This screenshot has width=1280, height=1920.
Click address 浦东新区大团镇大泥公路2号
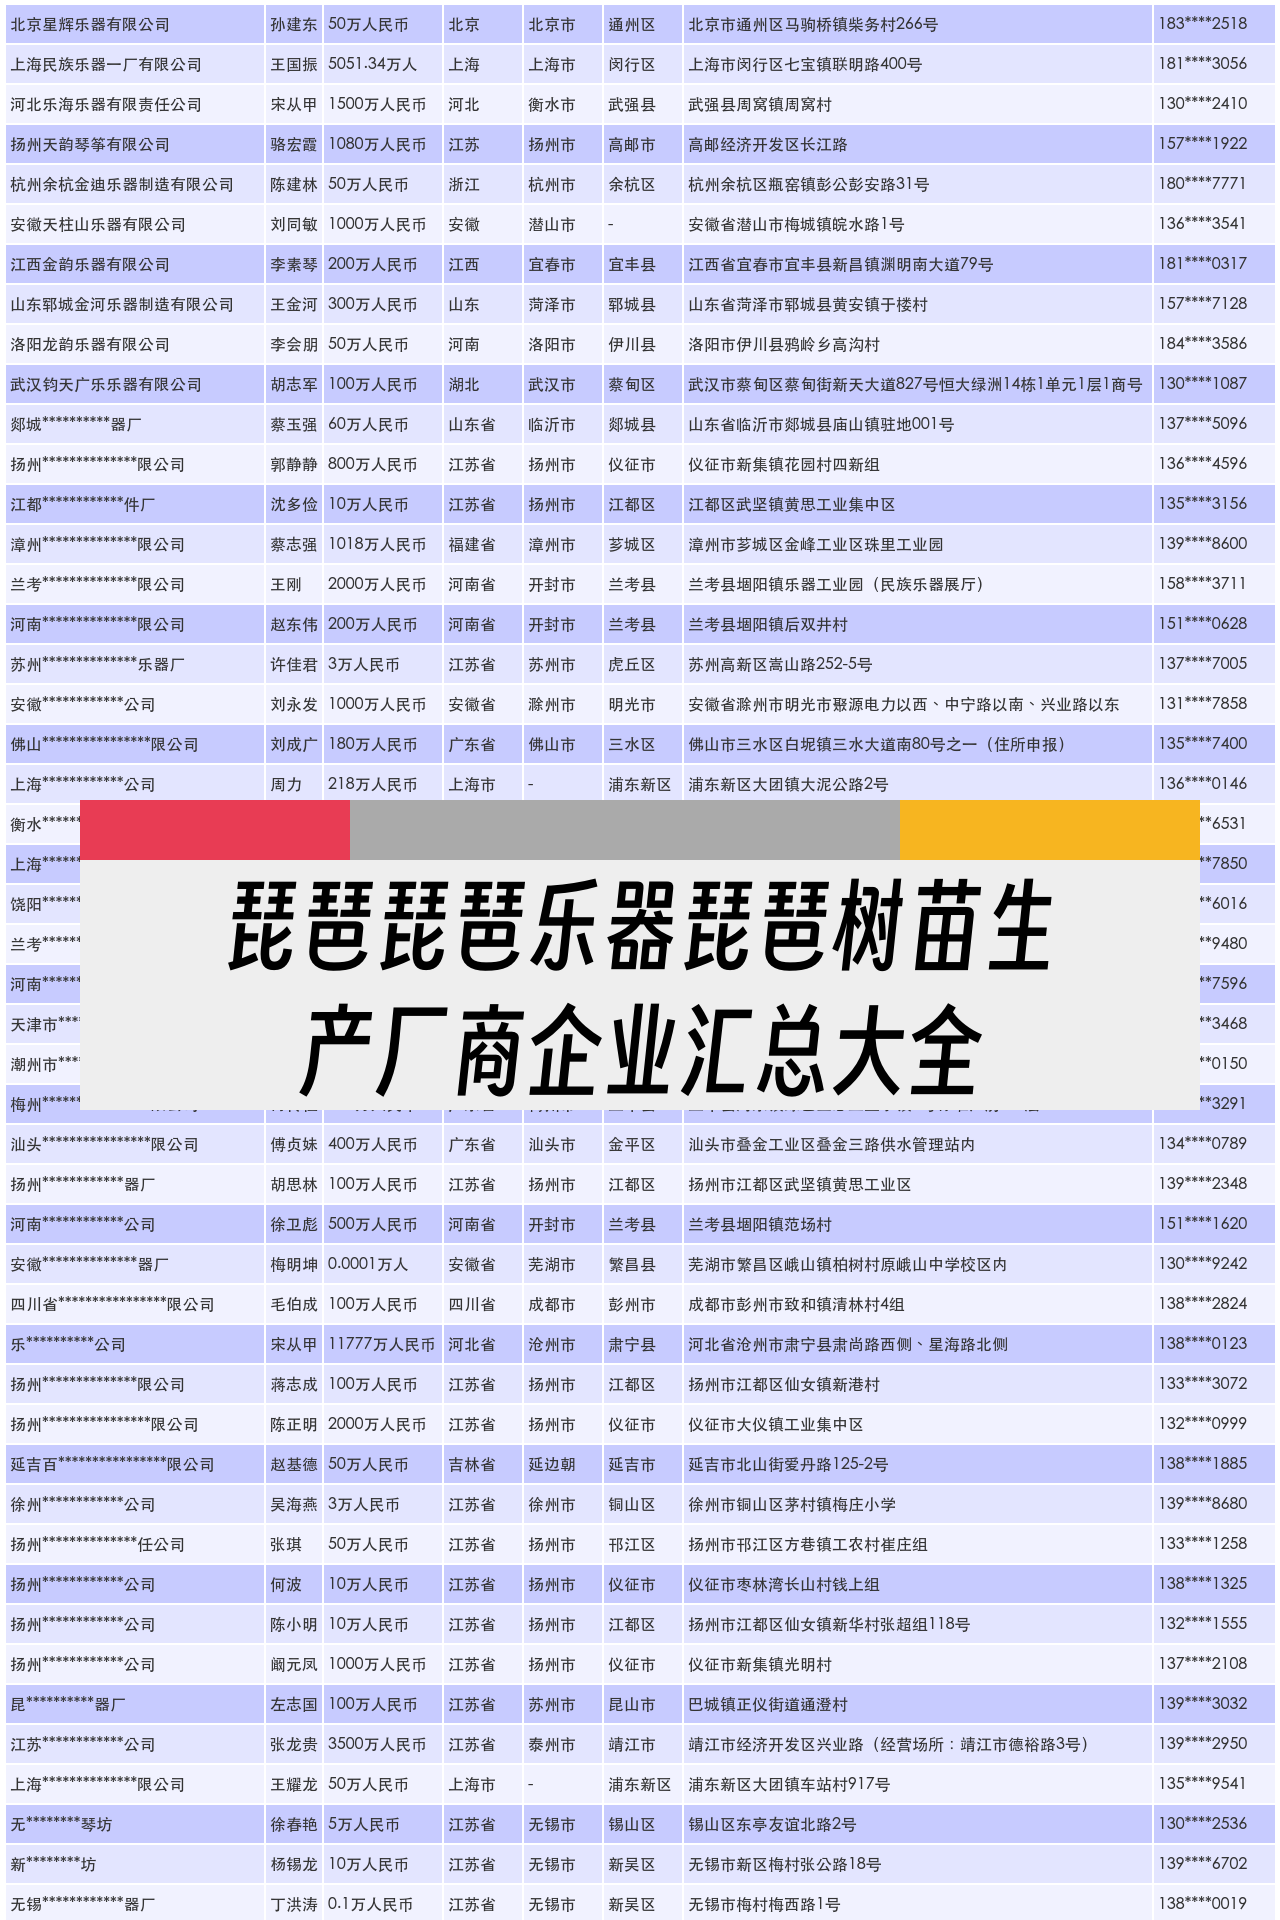788,784
